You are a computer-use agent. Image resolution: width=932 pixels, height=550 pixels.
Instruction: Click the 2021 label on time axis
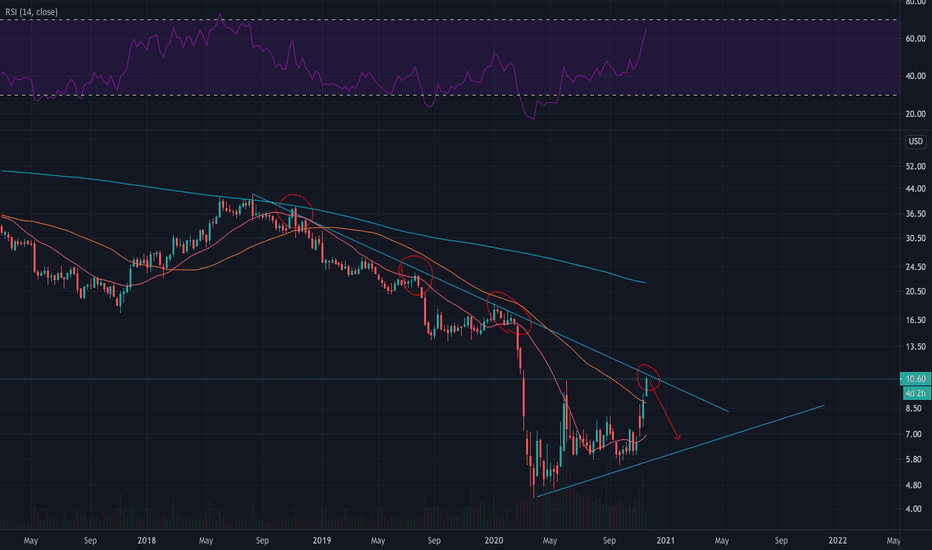tap(666, 540)
